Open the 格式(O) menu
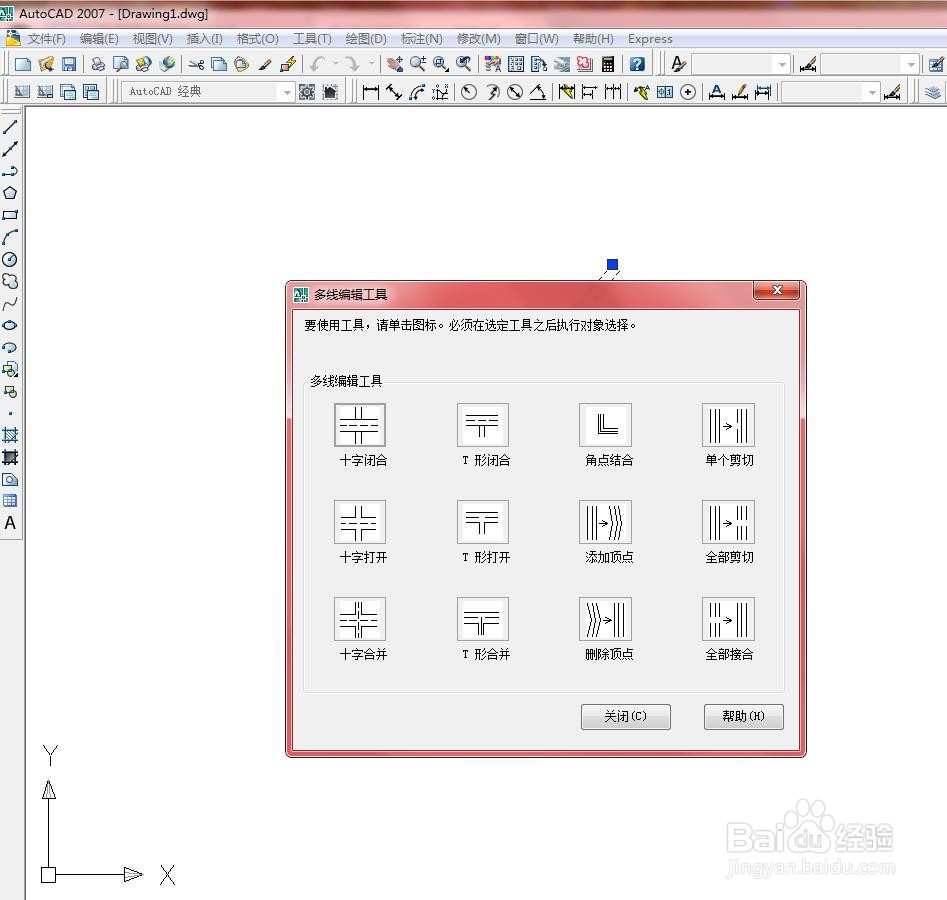The width and height of the screenshot is (947, 900). [257, 39]
